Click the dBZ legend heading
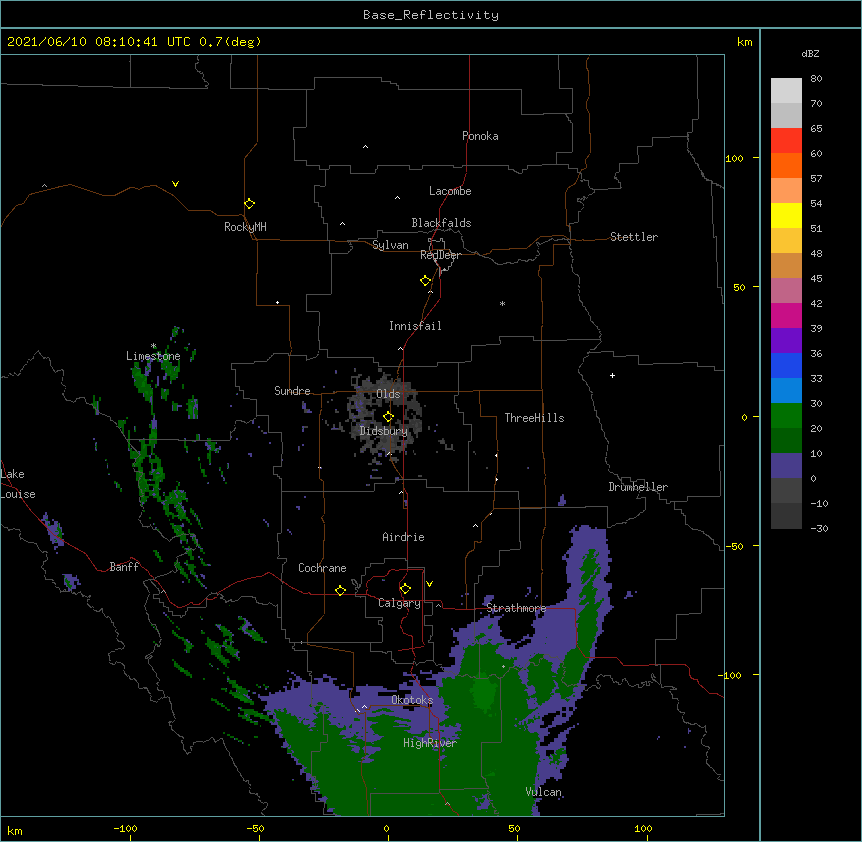This screenshot has width=862, height=842. (810, 53)
